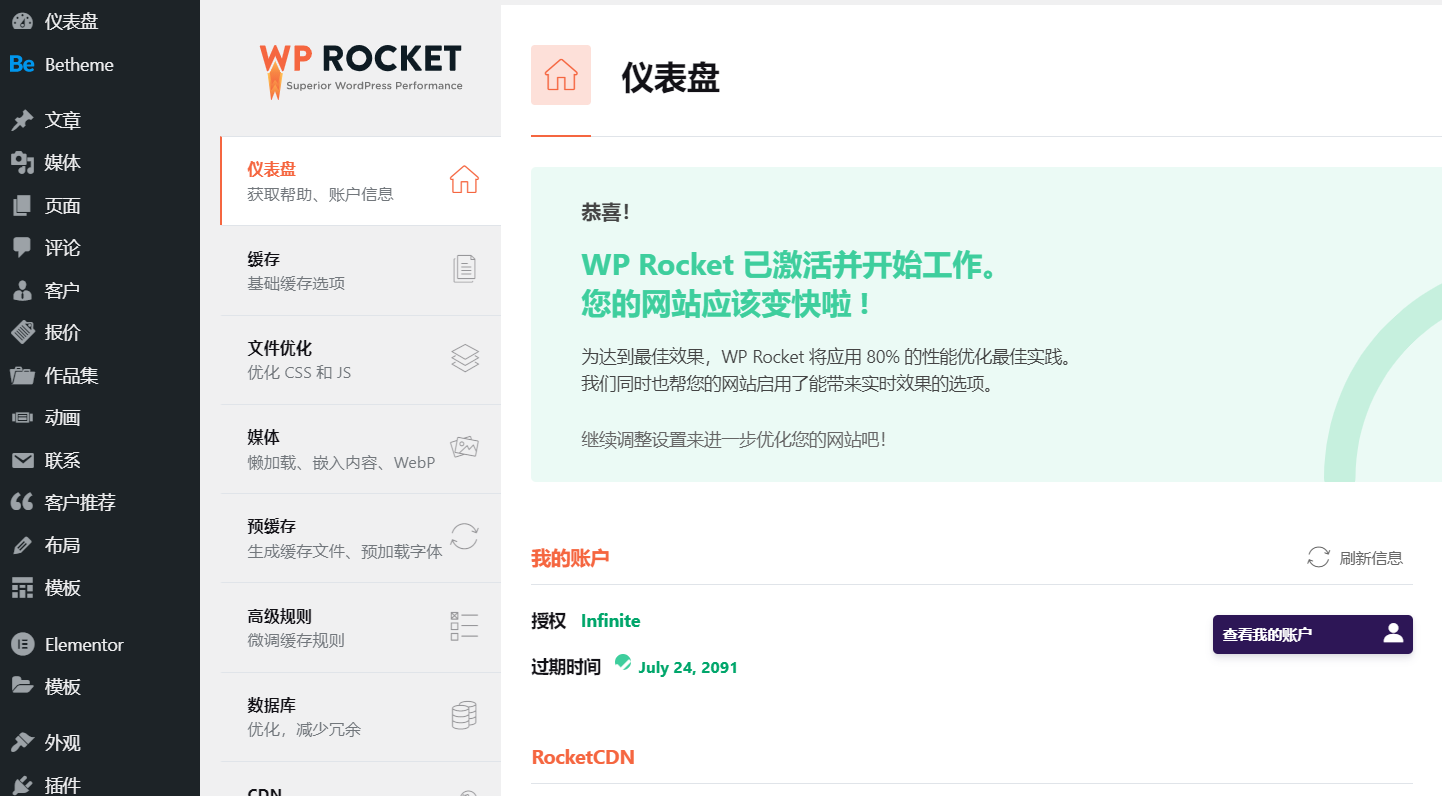Click the green Infinite license text
1442x796 pixels.
tap(610, 621)
